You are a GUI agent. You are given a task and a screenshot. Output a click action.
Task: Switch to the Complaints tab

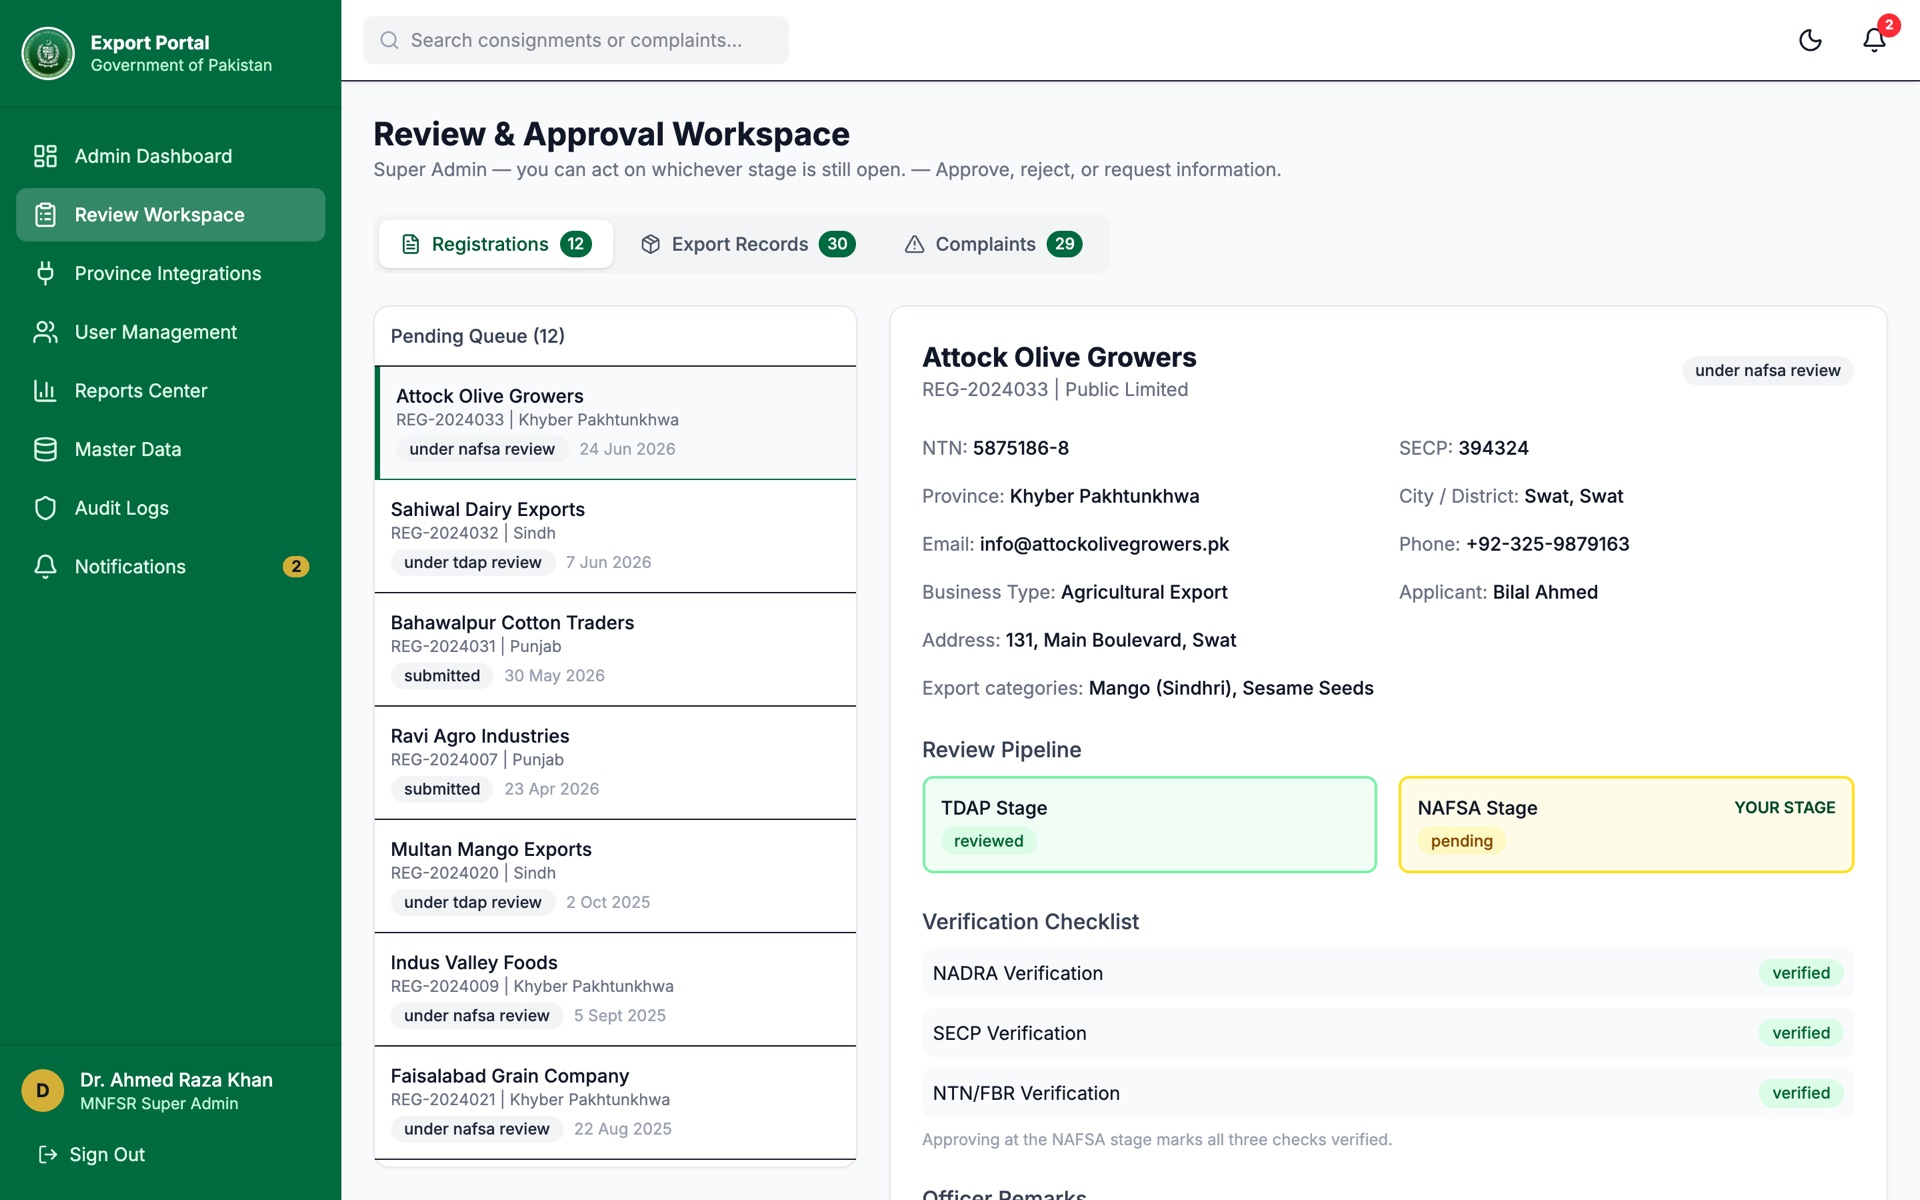tap(993, 244)
